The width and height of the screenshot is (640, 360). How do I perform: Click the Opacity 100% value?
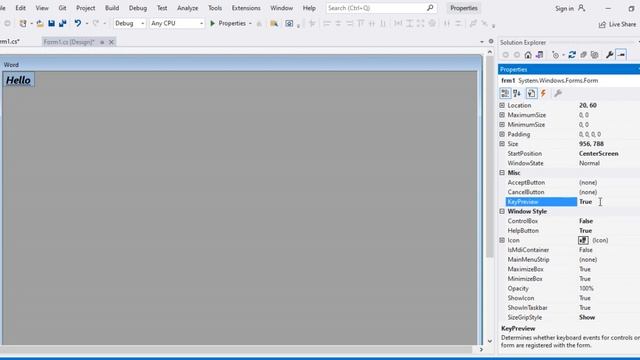[587, 289]
